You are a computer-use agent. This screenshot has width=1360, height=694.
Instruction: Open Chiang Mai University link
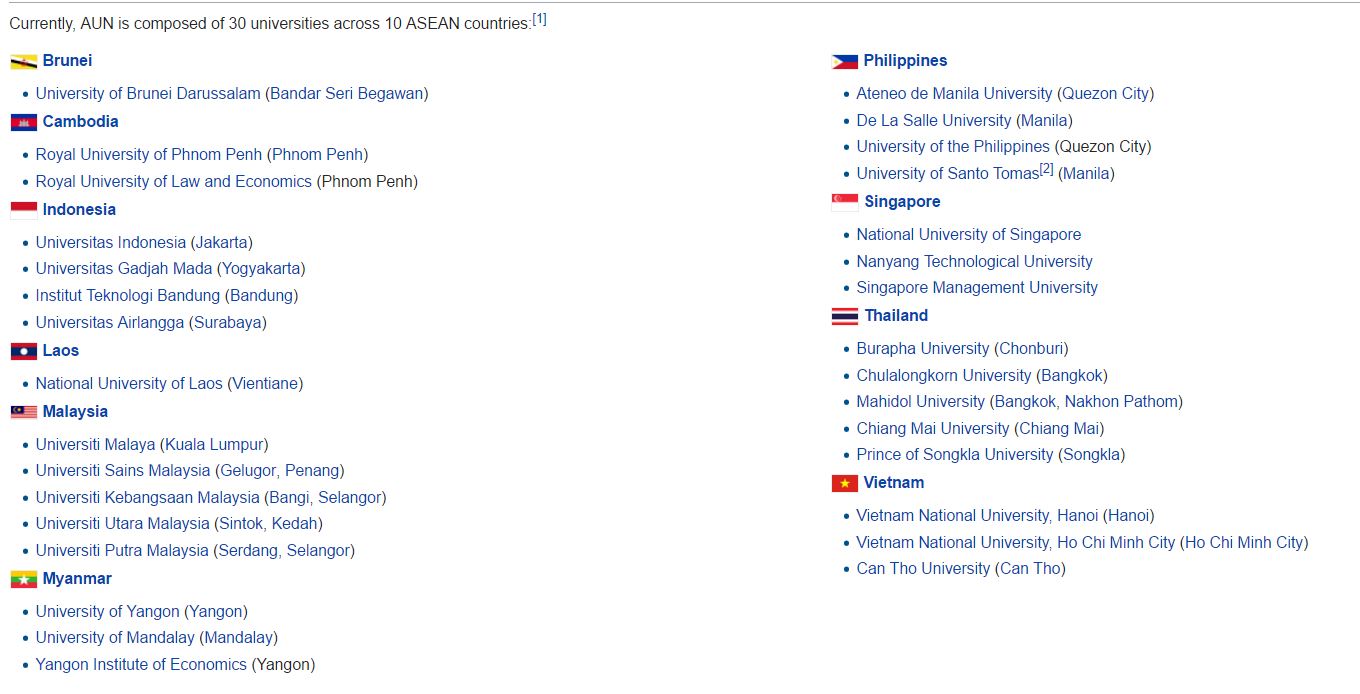pyautogui.click(x=933, y=429)
